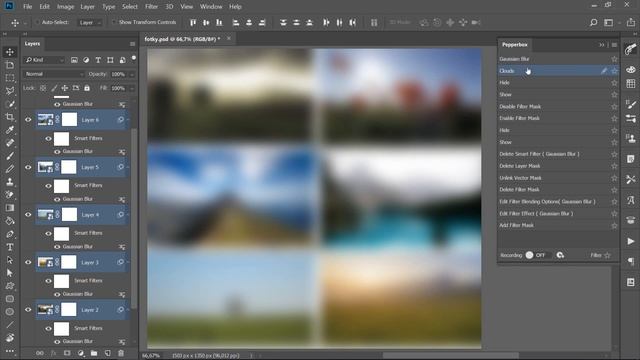
Task: Click the Play icon in right panel strip
Action: [631, 241]
